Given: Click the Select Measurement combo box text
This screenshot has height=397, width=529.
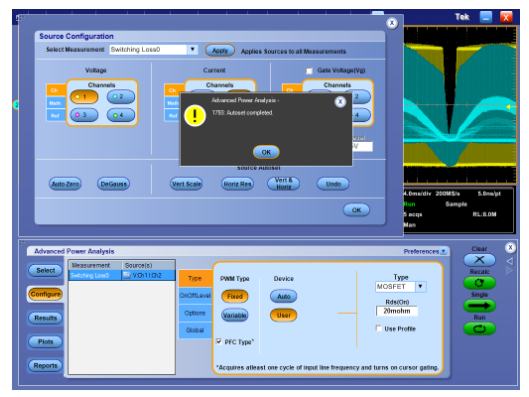Looking at the screenshot, I should [x=148, y=50].
